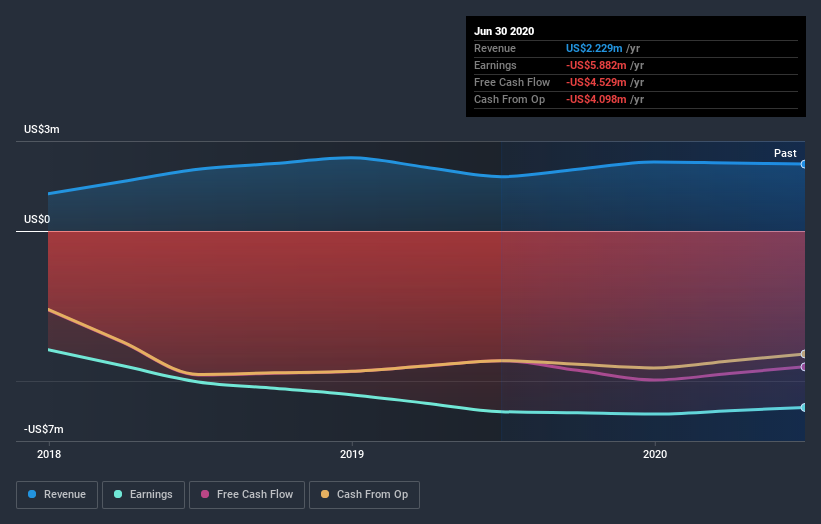Click the 2018 x-axis label
Screen dimensions: 821x524
click(x=49, y=454)
